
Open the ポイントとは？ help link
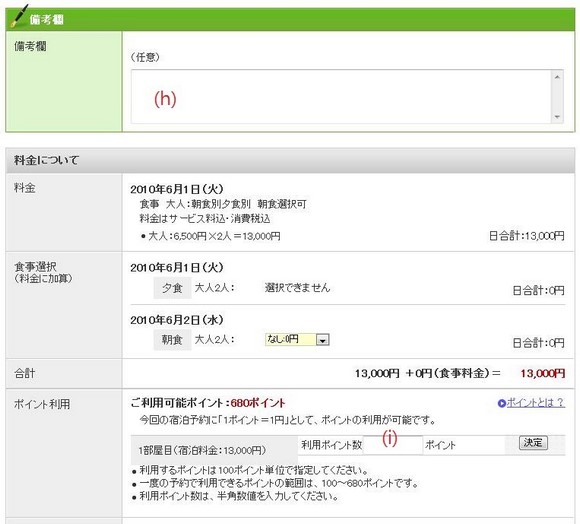coord(535,403)
